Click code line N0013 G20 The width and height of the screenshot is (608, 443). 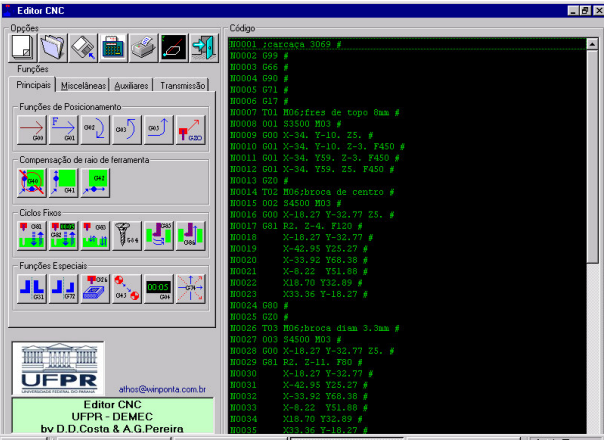pos(408,181)
